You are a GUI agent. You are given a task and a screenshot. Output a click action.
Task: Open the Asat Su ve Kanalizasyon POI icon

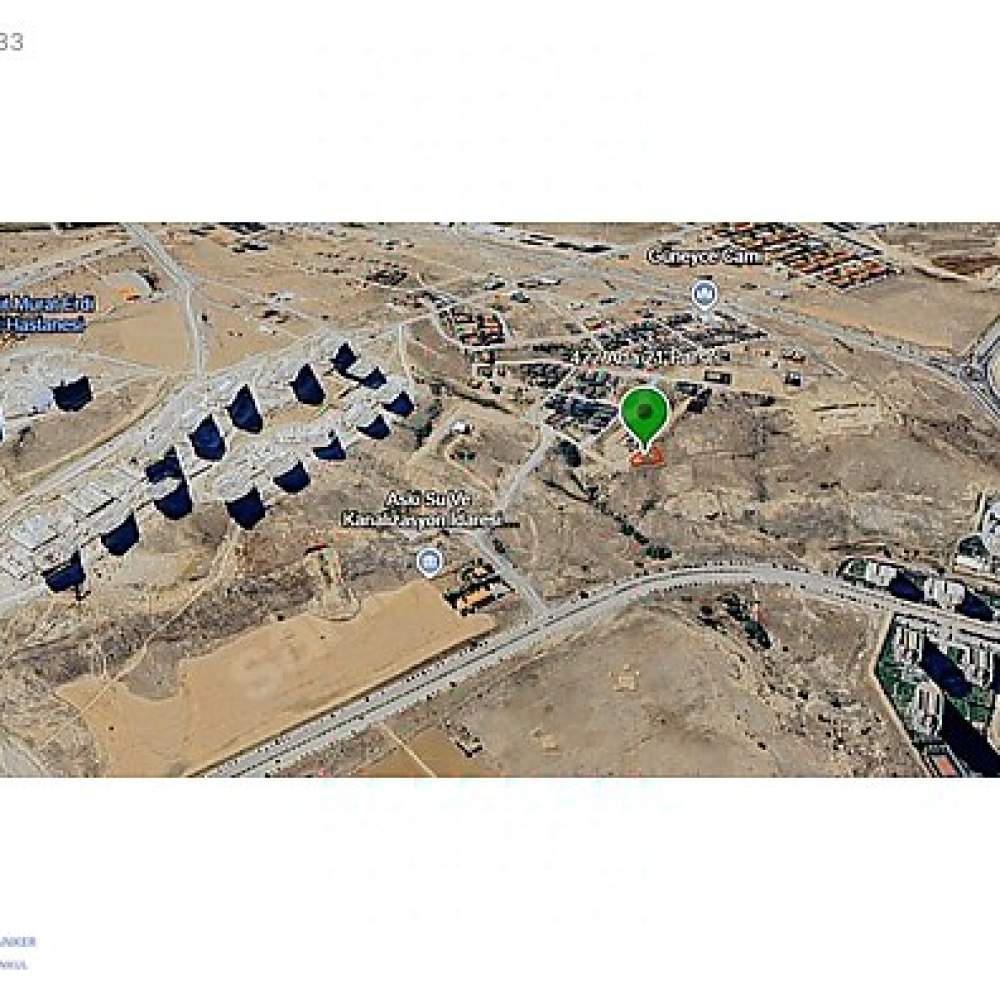click(430, 562)
